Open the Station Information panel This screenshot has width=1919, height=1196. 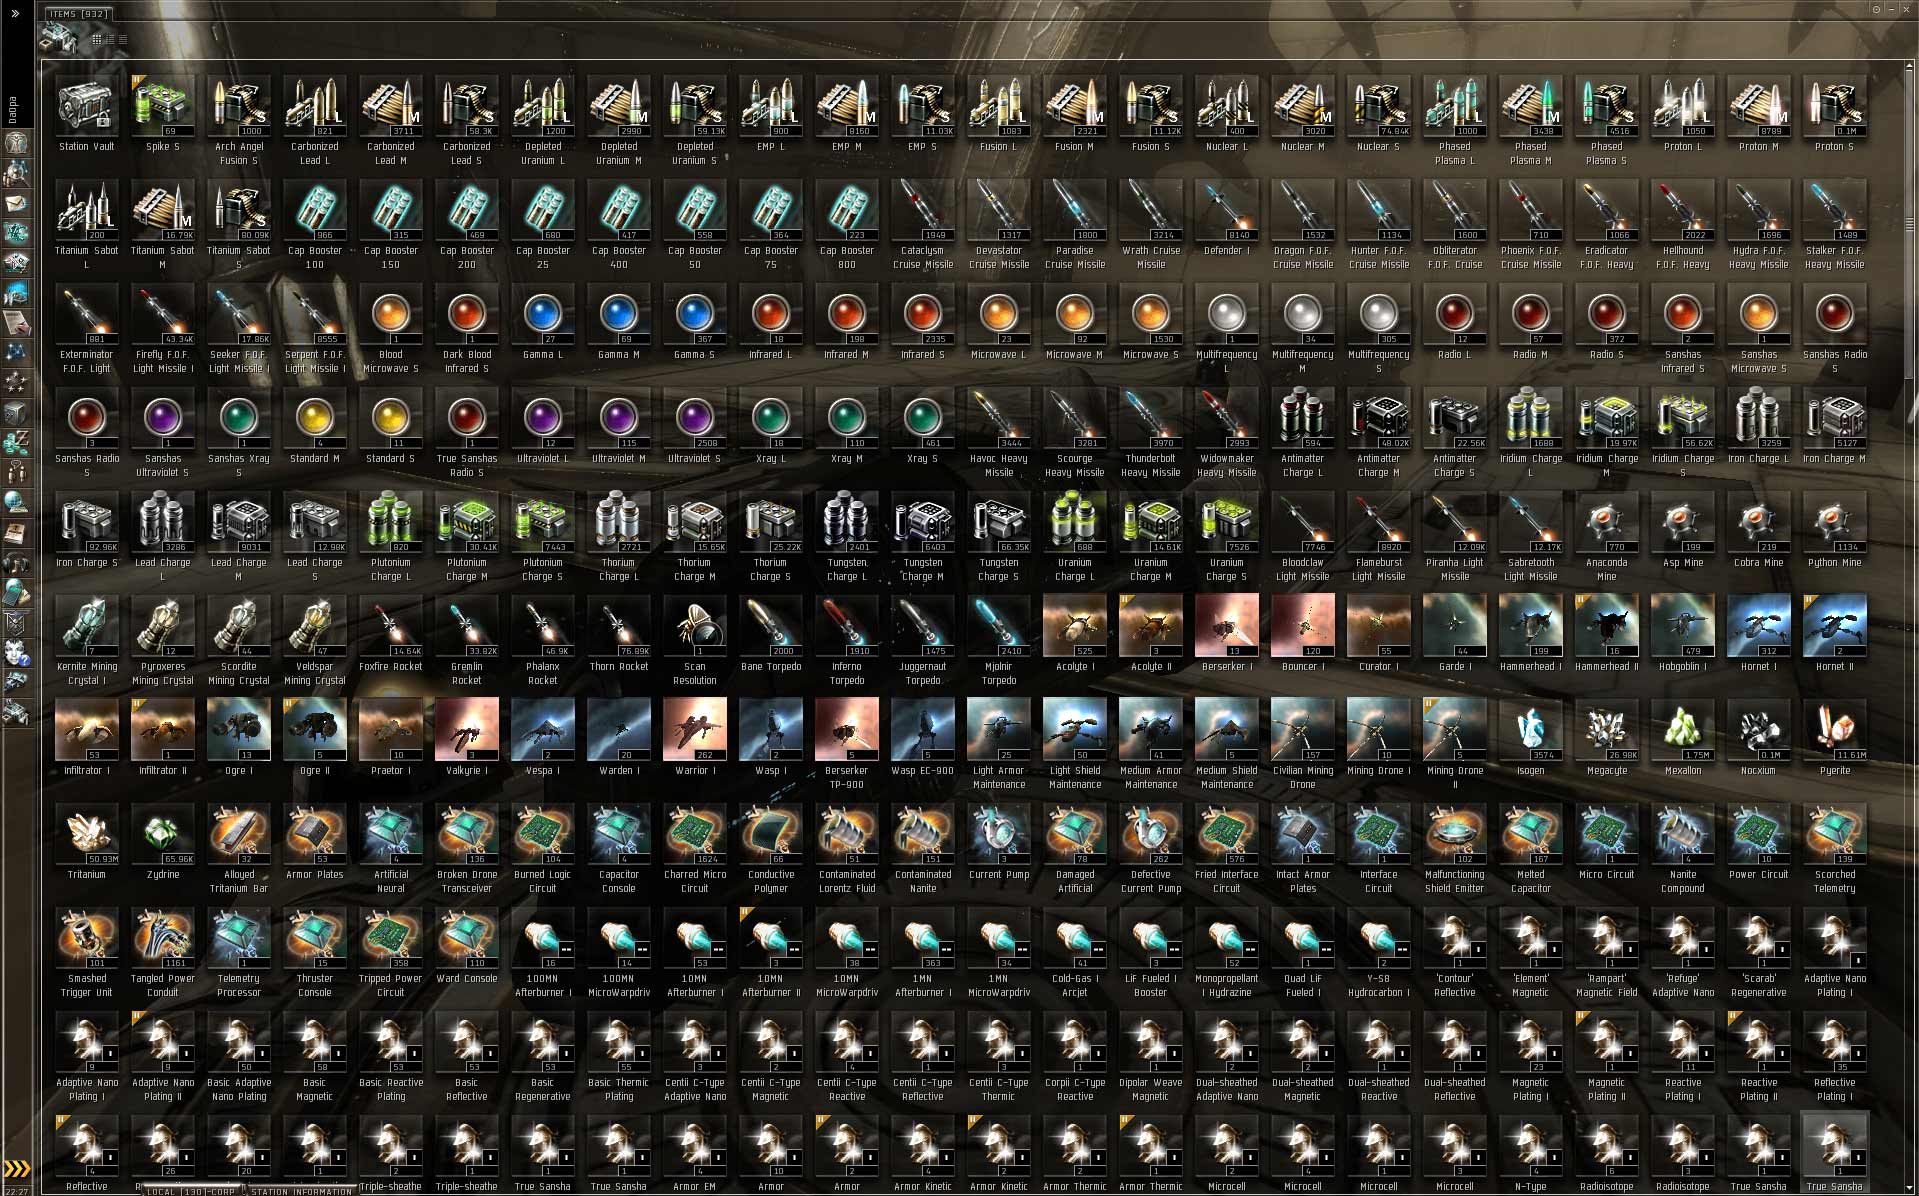click(301, 1191)
